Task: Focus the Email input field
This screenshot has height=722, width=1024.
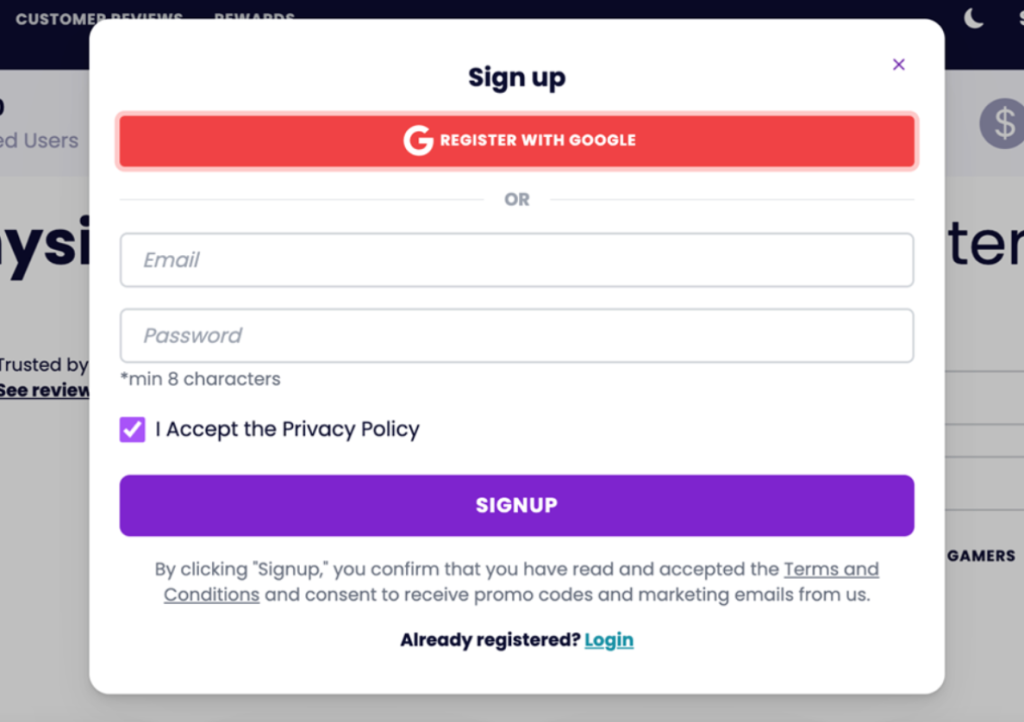Action: pos(516,260)
